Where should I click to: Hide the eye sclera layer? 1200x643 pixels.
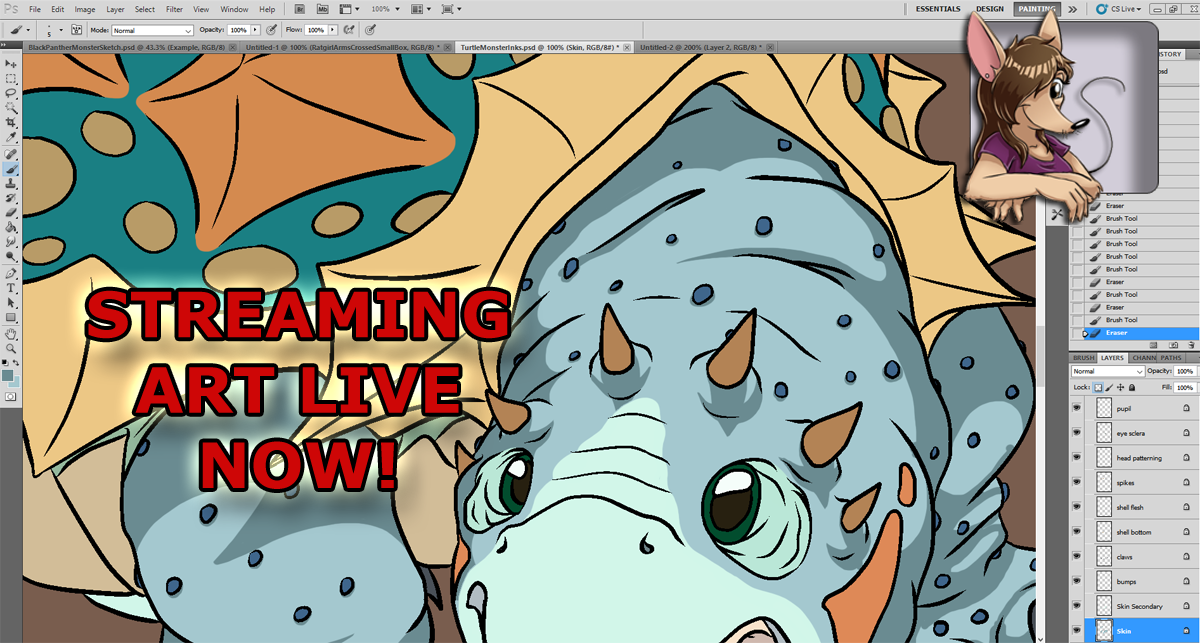(1077, 433)
